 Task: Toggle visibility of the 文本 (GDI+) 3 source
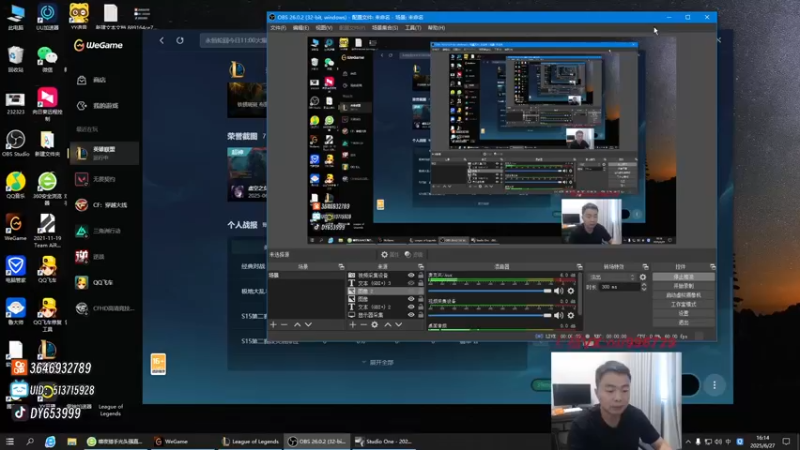(x=411, y=283)
